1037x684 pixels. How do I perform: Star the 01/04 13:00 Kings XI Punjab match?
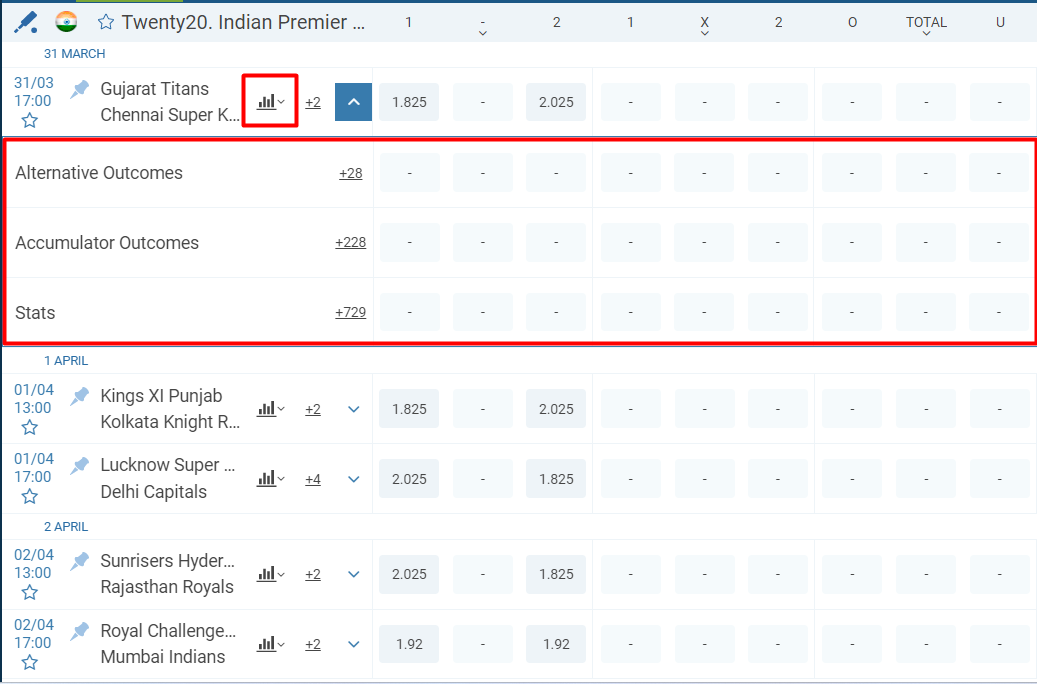tap(30, 427)
